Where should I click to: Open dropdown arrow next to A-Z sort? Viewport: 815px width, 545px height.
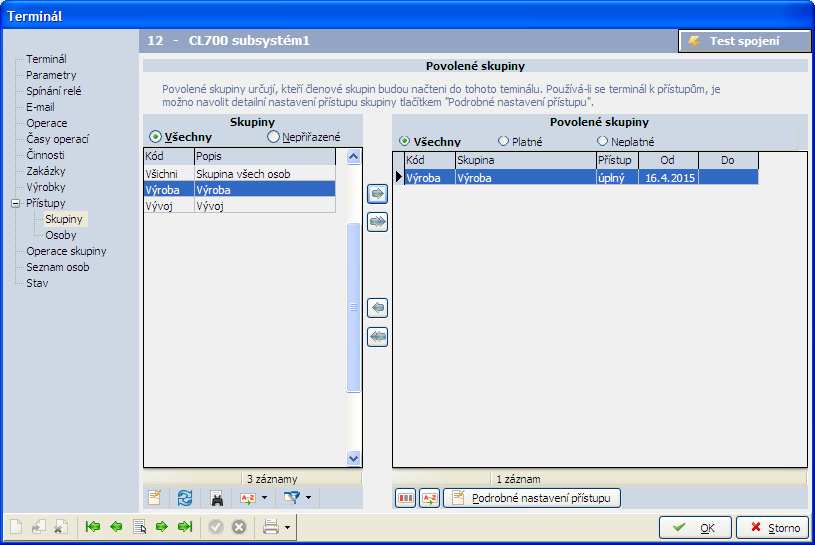coord(265,498)
